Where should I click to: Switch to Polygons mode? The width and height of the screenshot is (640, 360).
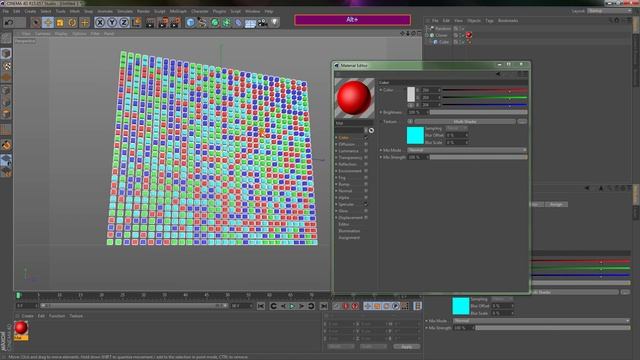click(6, 114)
